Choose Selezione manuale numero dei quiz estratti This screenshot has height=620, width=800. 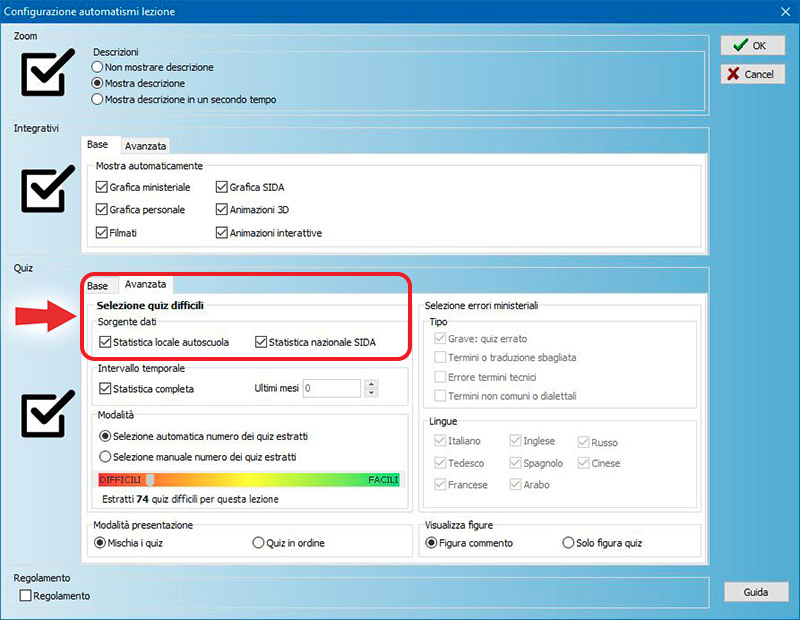106,457
